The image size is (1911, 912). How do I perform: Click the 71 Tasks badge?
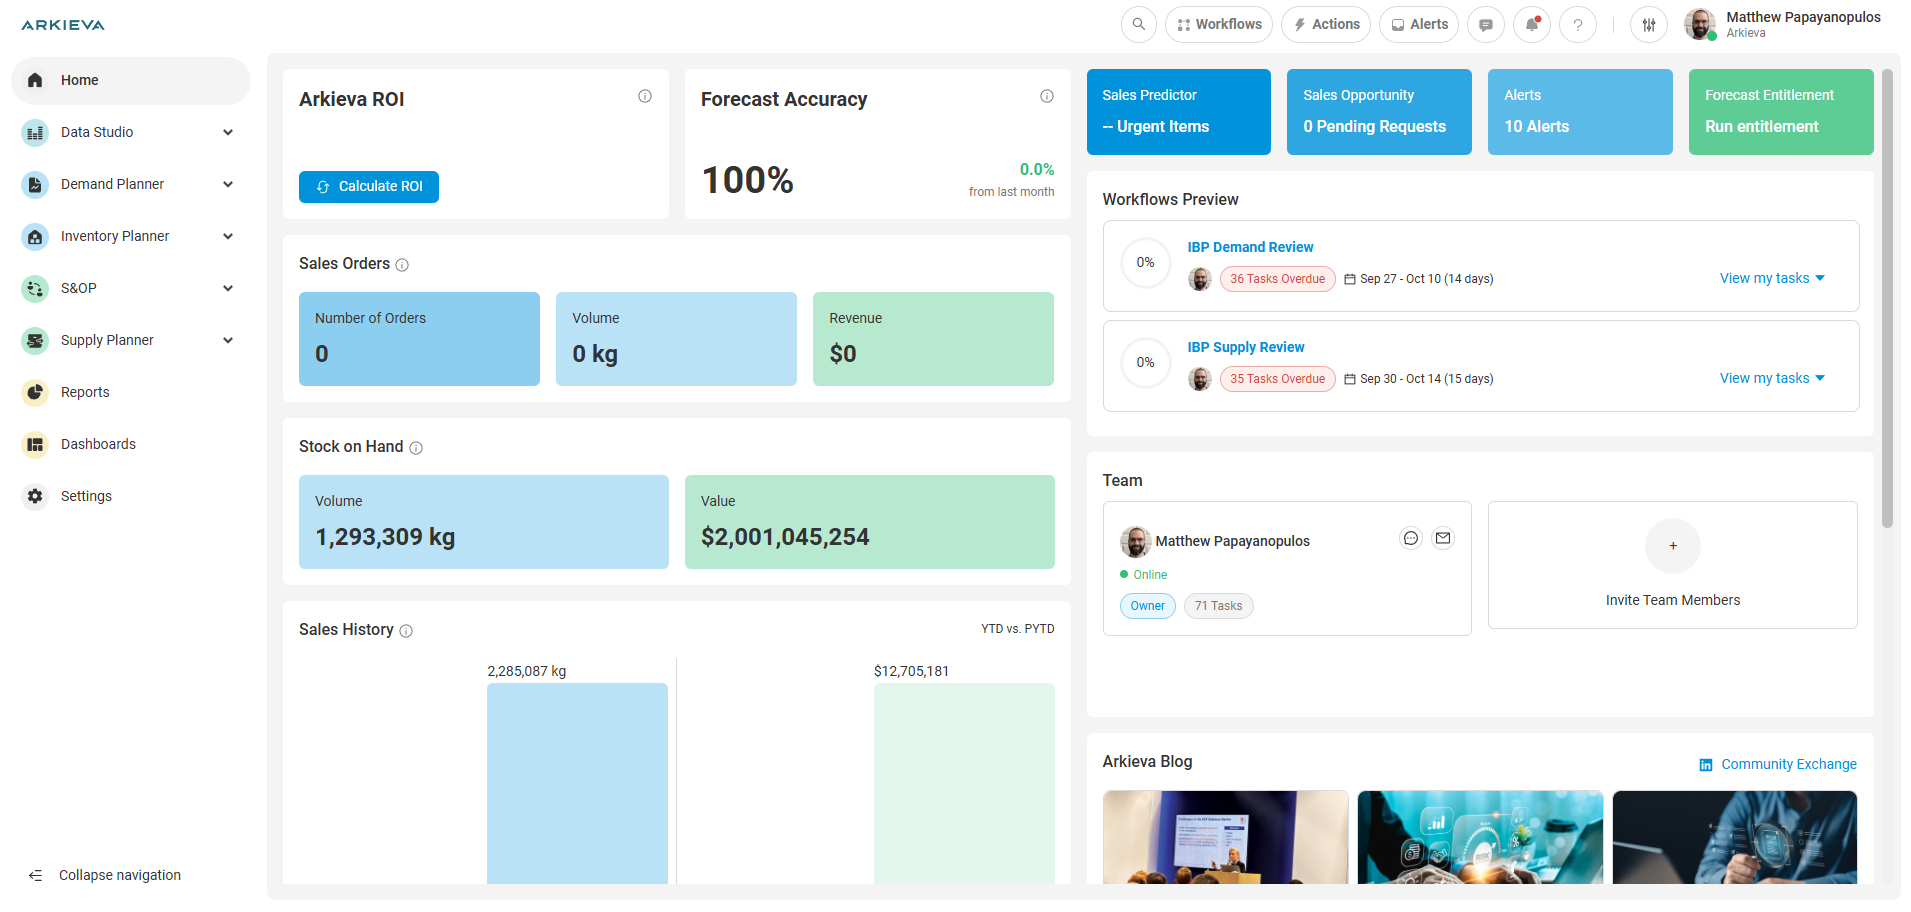pyautogui.click(x=1218, y=606)
